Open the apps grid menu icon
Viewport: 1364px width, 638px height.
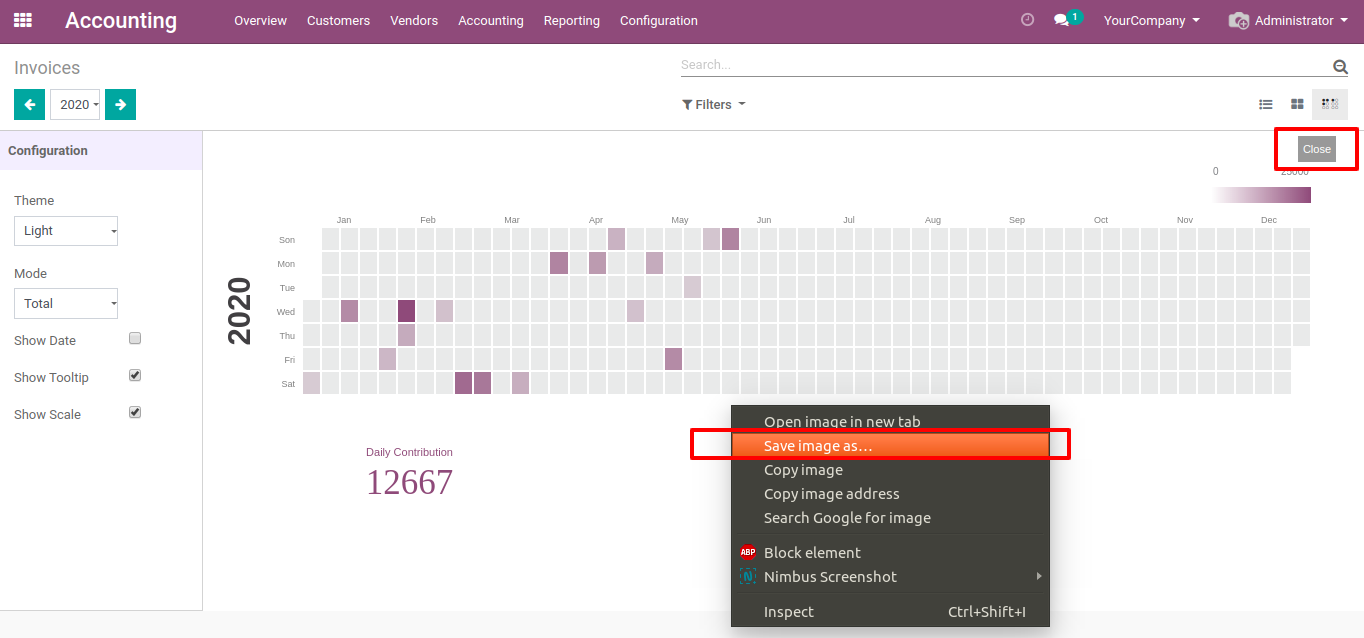click(22, 20)
